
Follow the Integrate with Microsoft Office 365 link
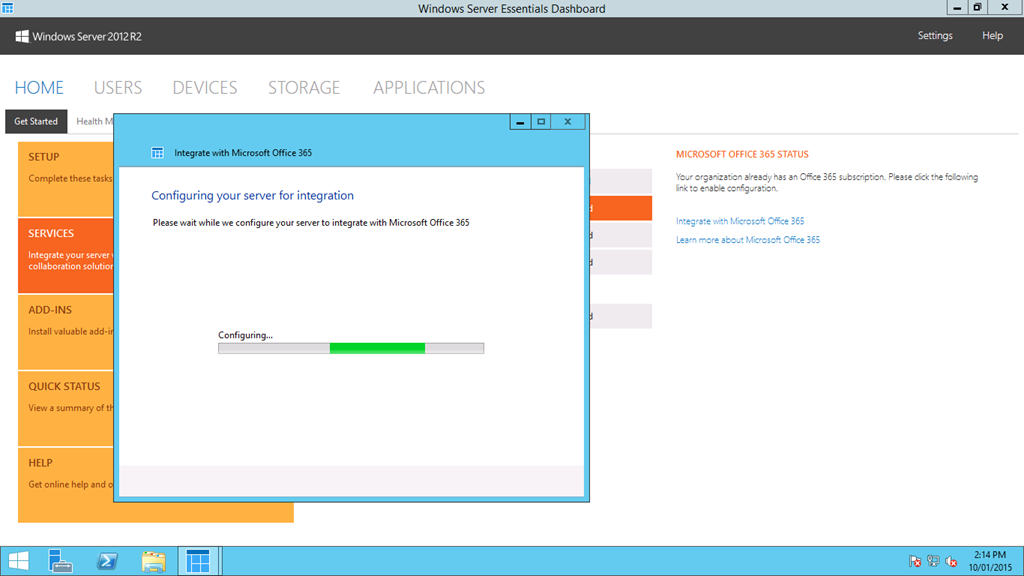point(740,221)
